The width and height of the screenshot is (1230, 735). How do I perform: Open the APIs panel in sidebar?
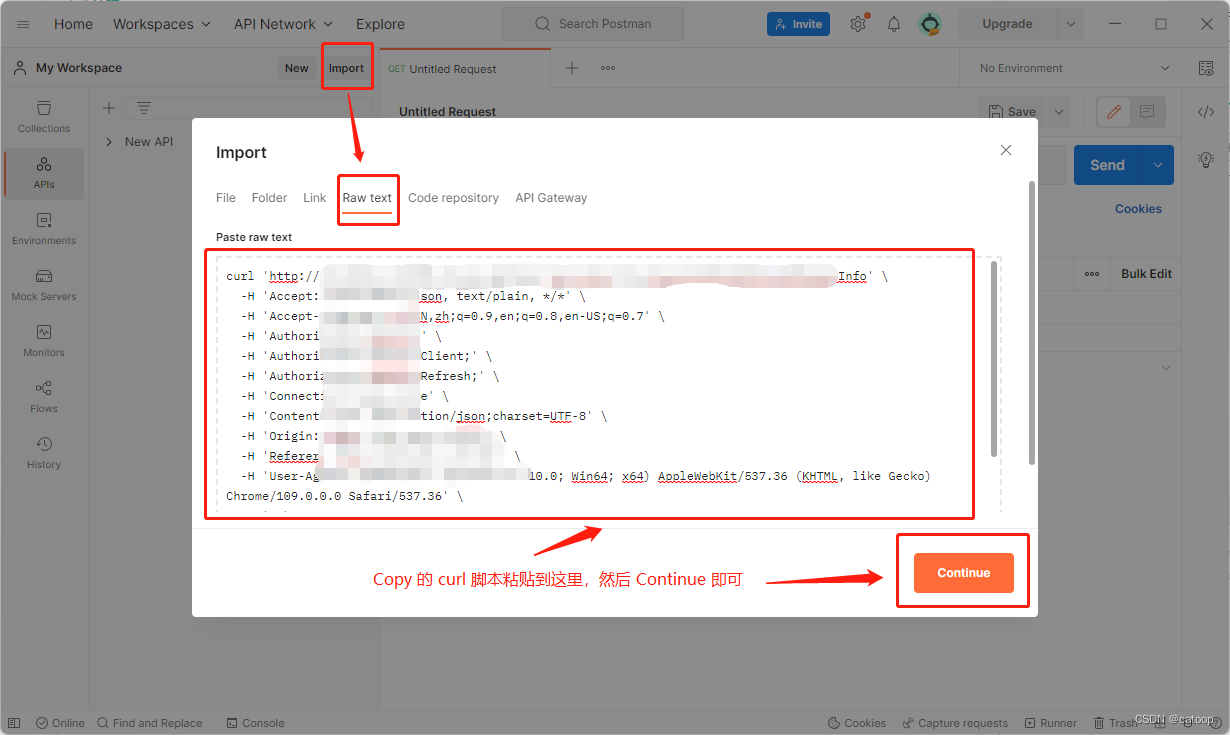43,173
